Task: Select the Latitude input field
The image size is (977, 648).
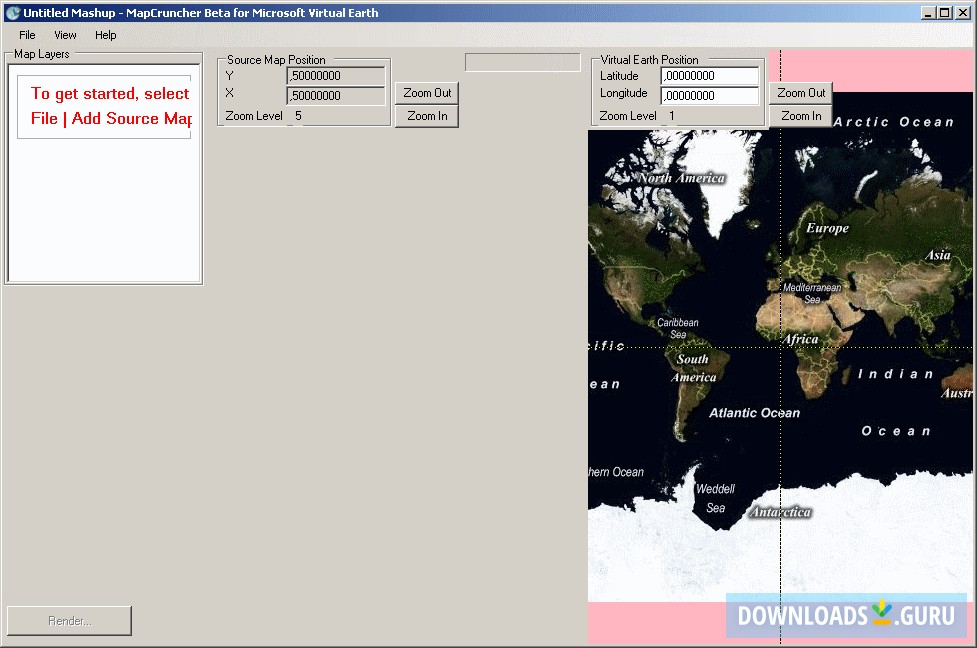Action: click(x=710, y=76)
